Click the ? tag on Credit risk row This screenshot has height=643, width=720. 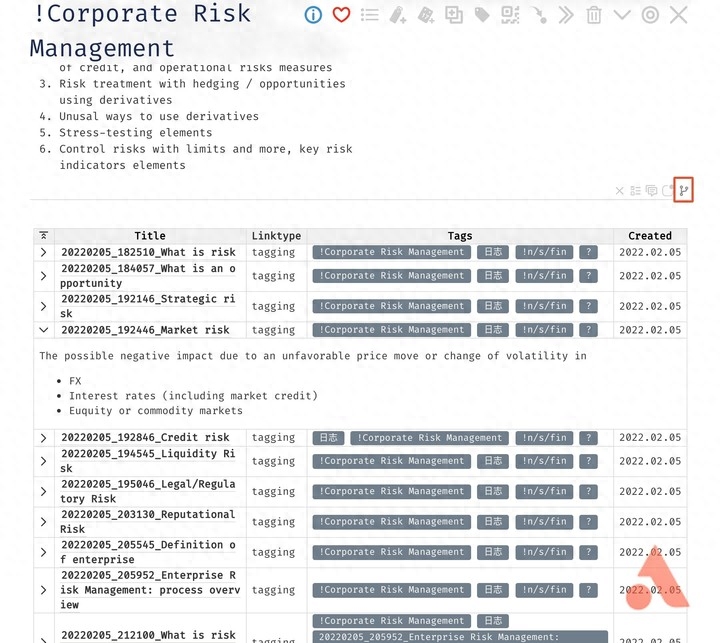(x=588, y=438)
